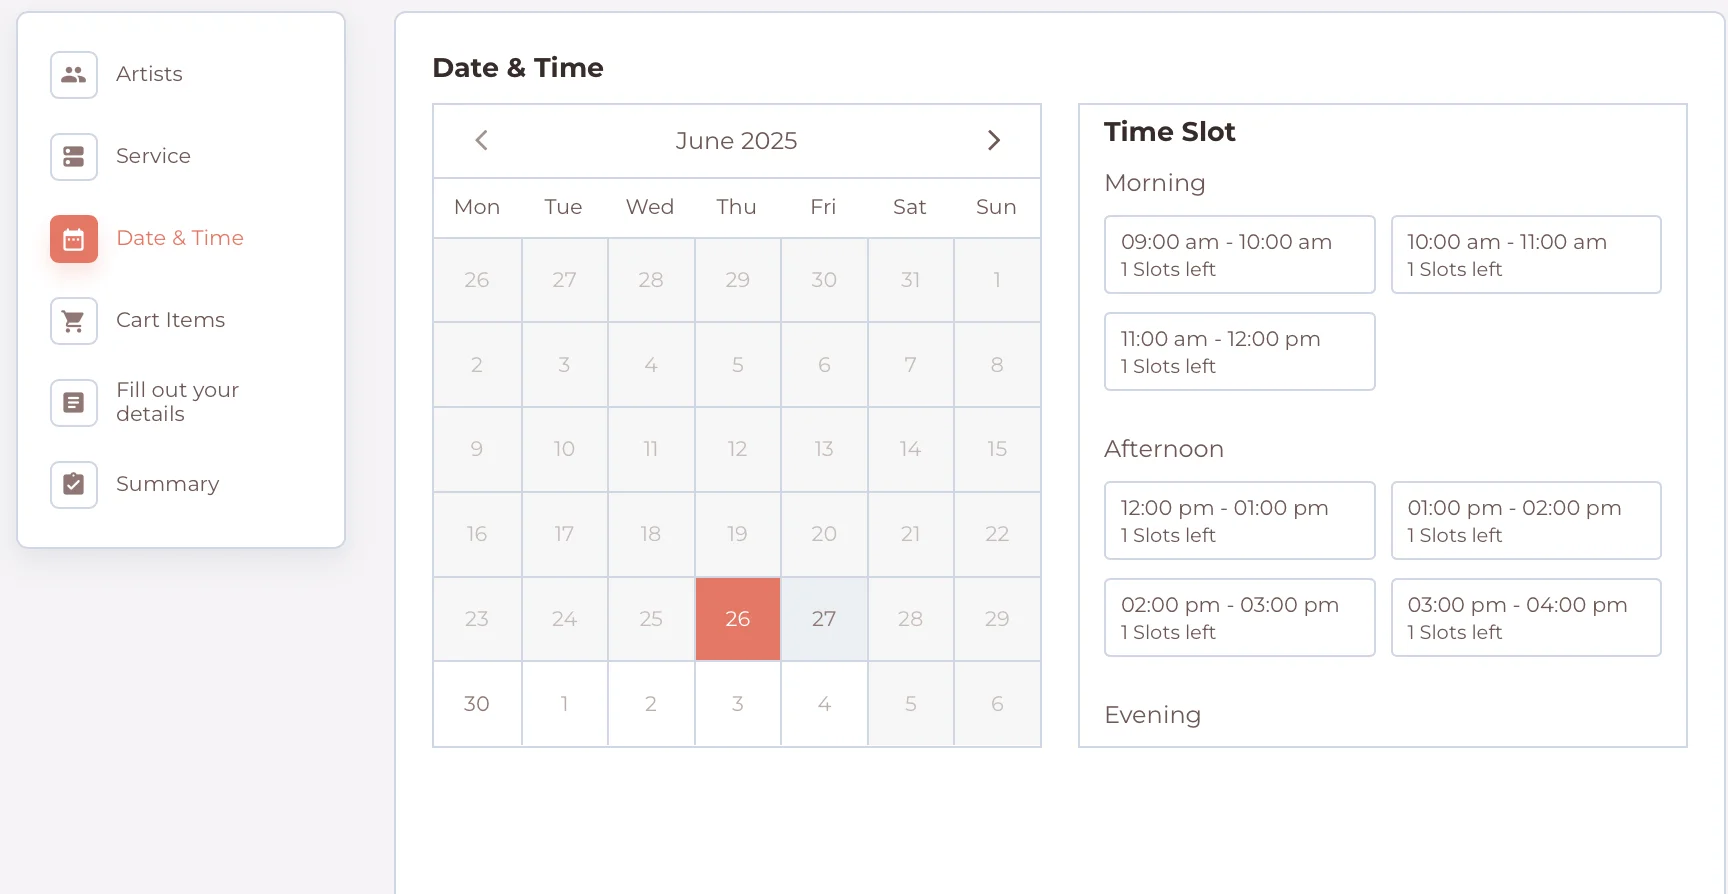This screenshot has height=894, width=1728.
Task: Choose the 10:00 am - 11:00 am slot
Action: coord(1525,254)
